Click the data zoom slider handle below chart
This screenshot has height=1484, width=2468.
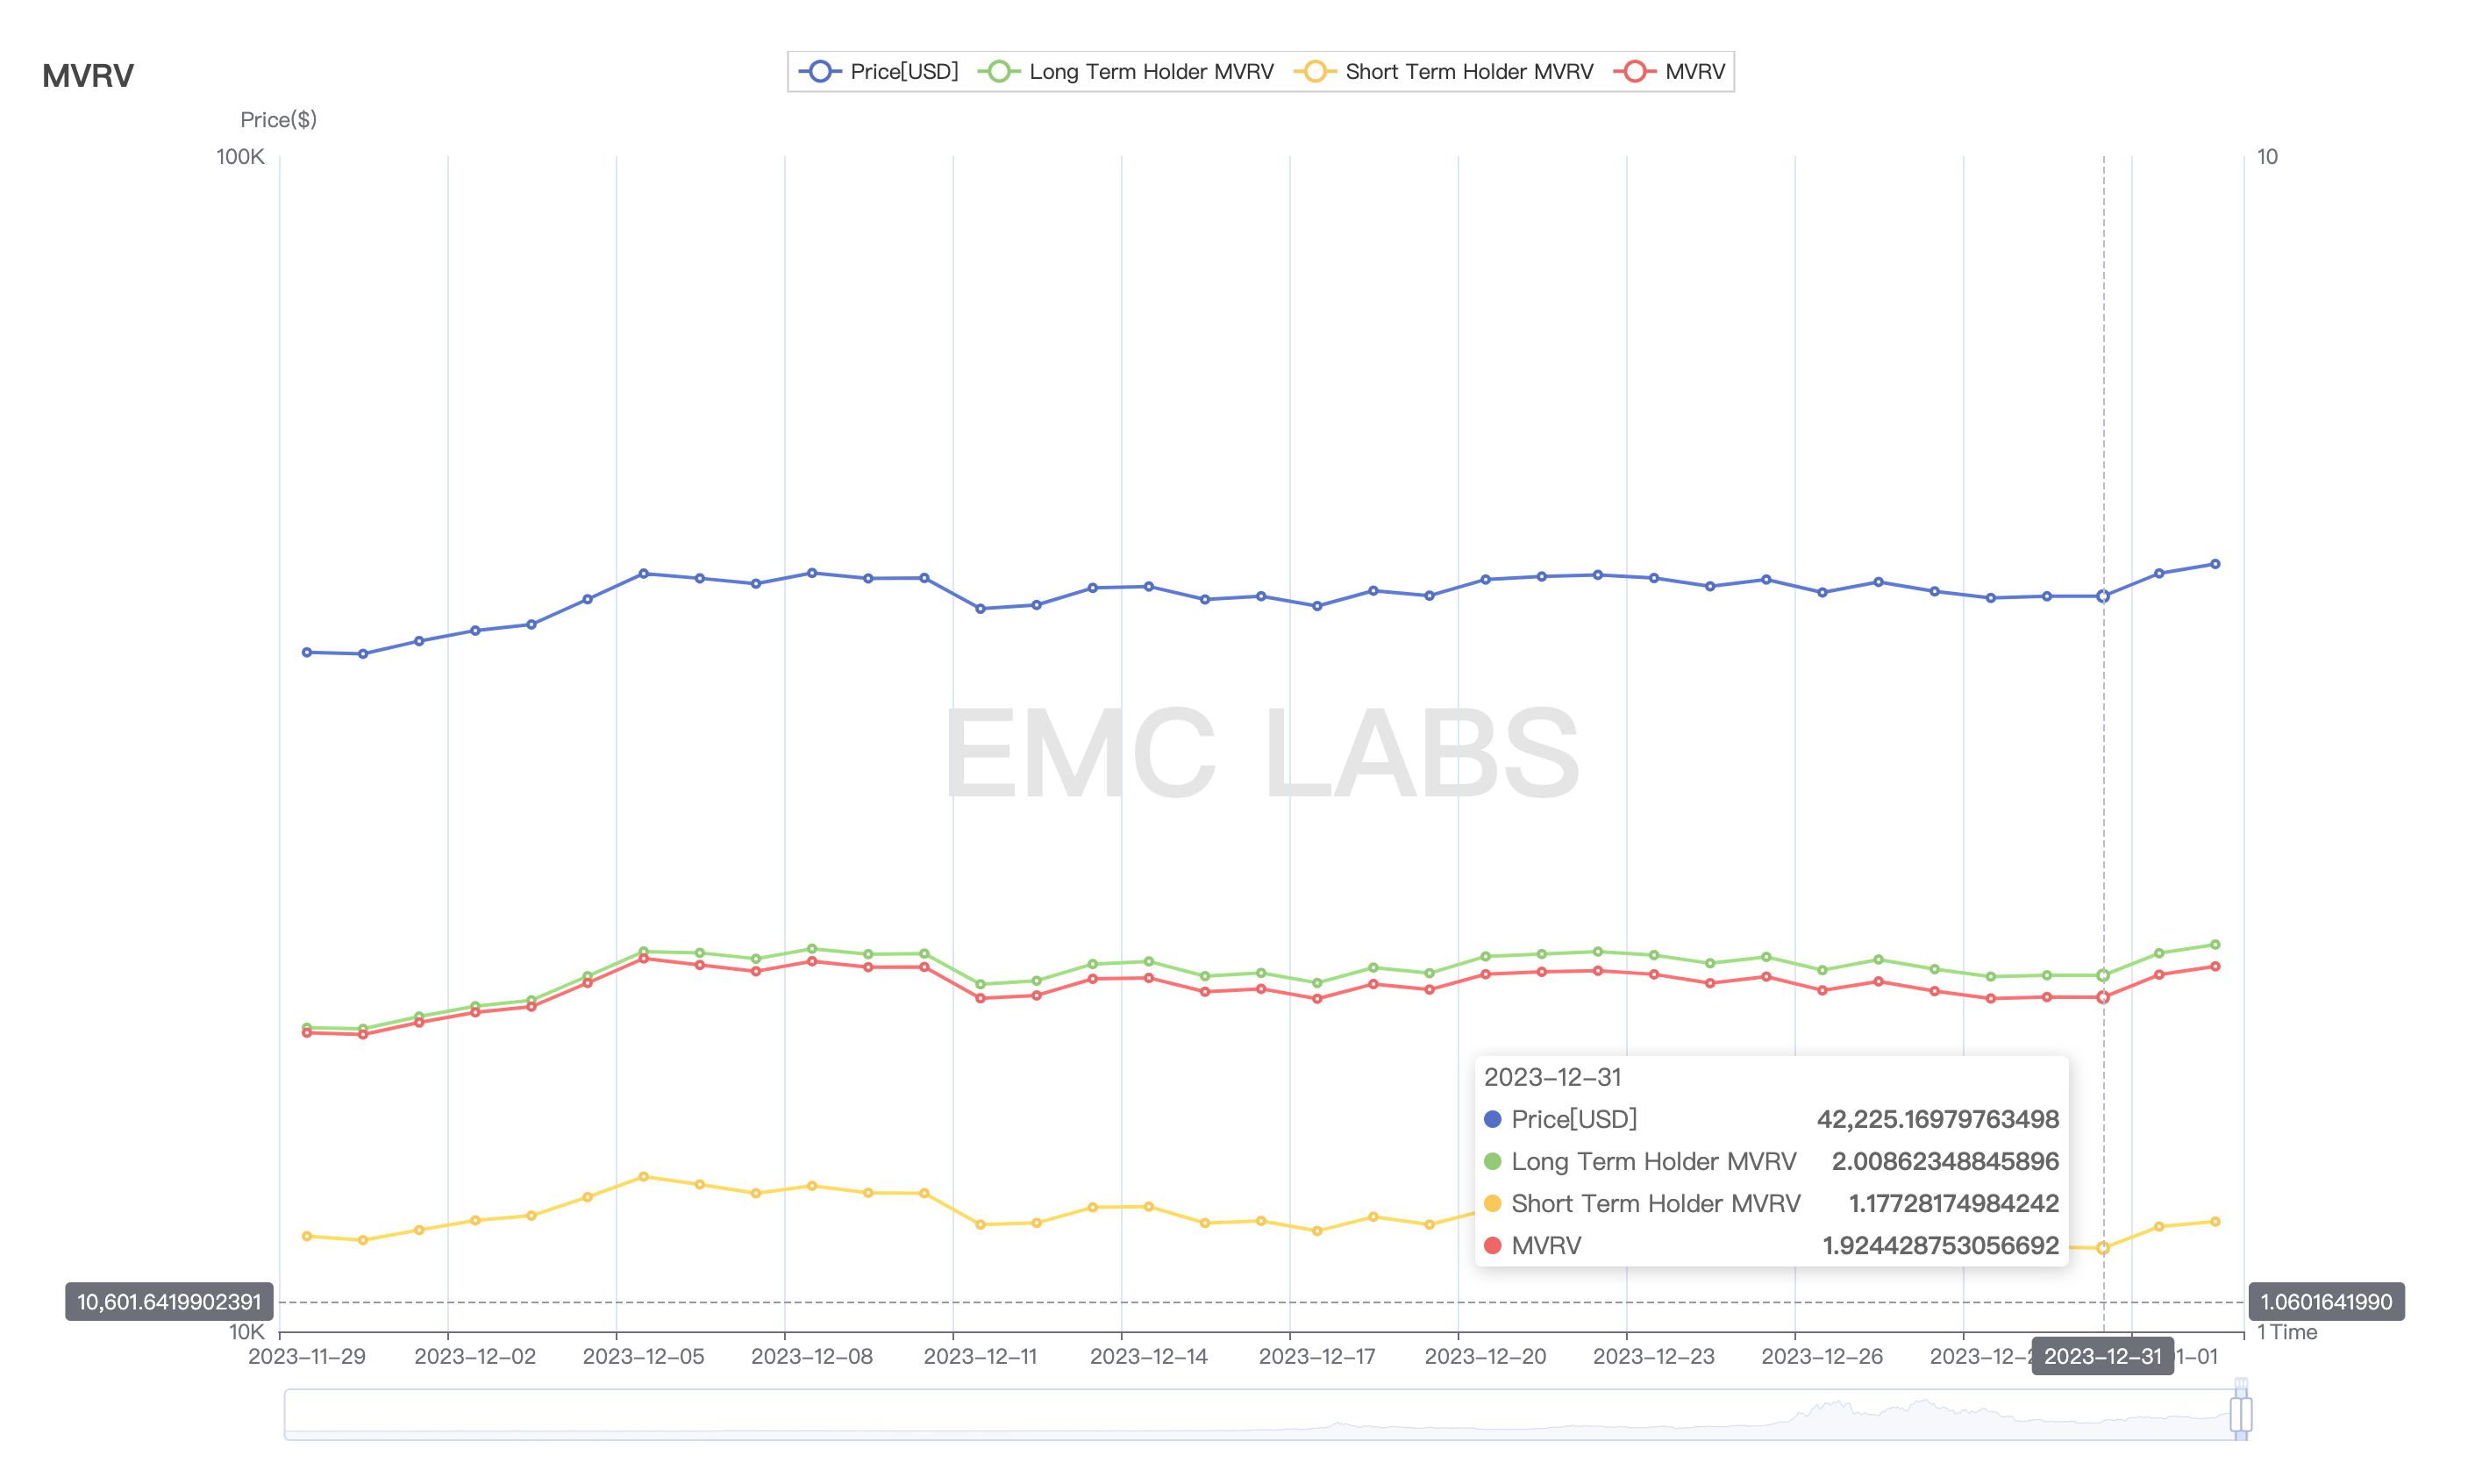[x=2240, y=1414]
